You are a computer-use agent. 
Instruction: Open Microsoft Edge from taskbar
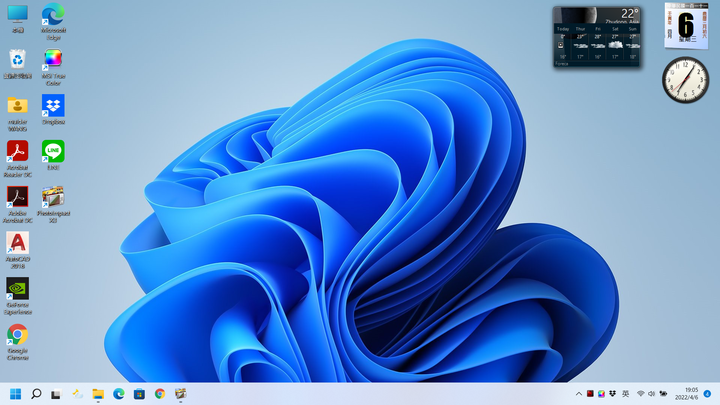118,394
